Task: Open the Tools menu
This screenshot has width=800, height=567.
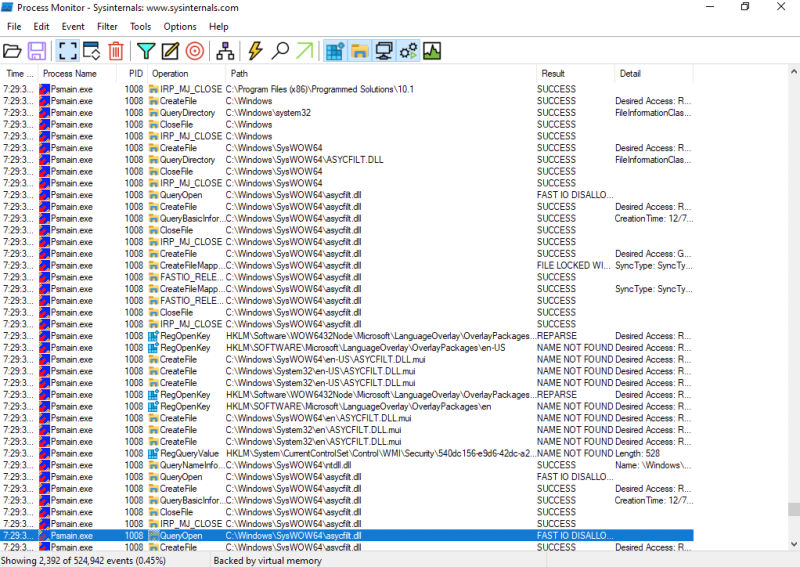Action: [x=140, y=27]
